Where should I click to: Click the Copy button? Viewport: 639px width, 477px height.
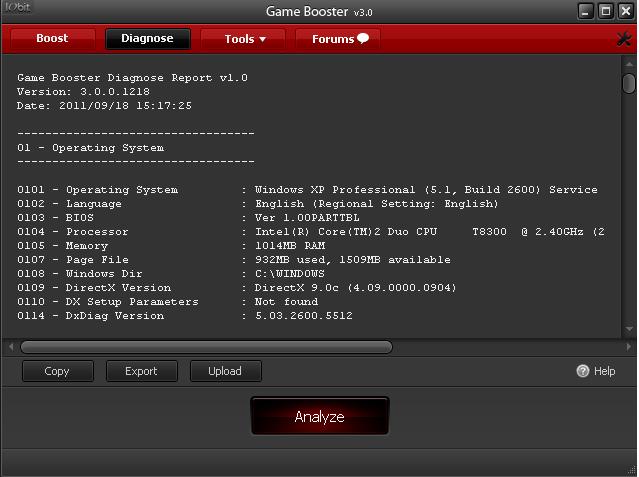coord(57,371)
